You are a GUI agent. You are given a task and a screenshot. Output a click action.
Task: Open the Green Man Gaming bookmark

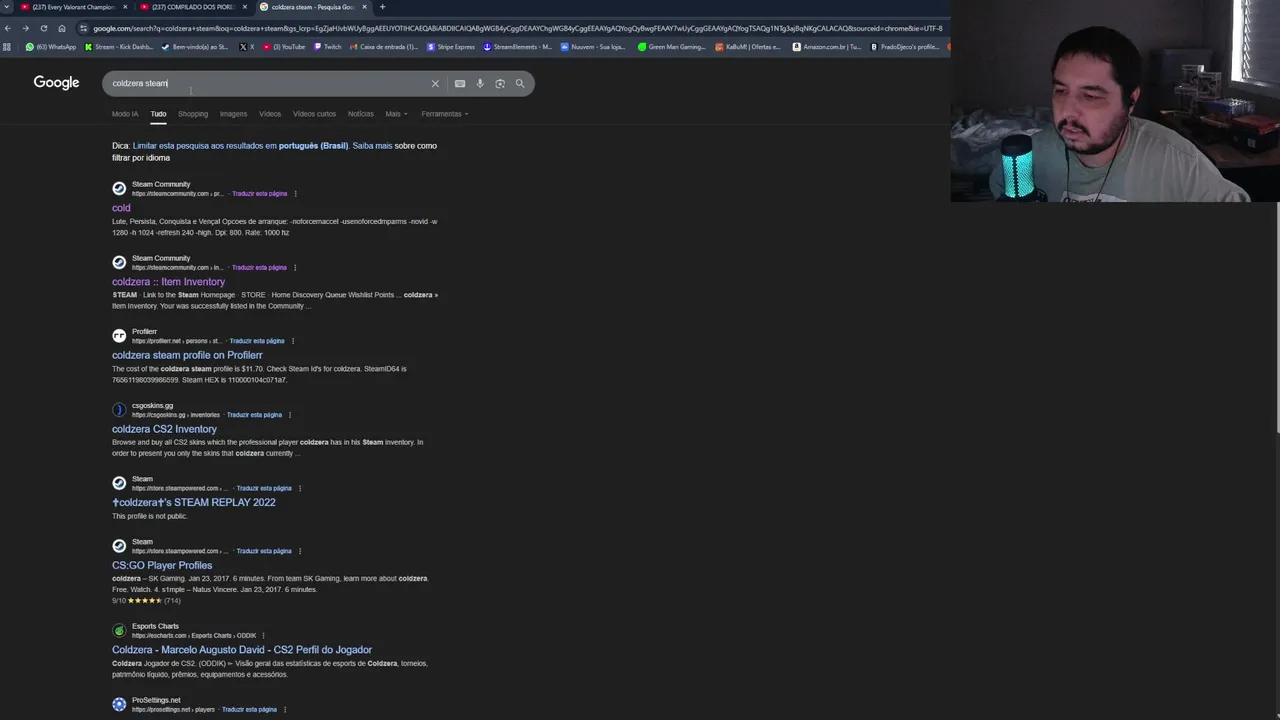tap(672, 47)
